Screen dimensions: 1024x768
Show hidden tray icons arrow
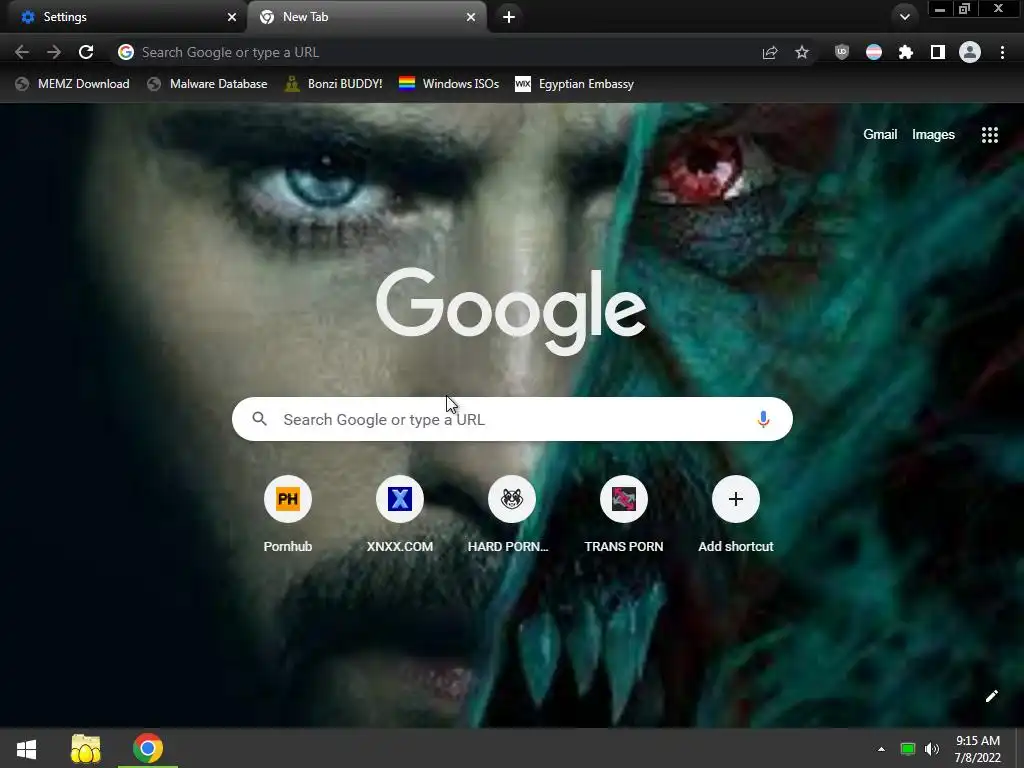[x=881, y=749]
